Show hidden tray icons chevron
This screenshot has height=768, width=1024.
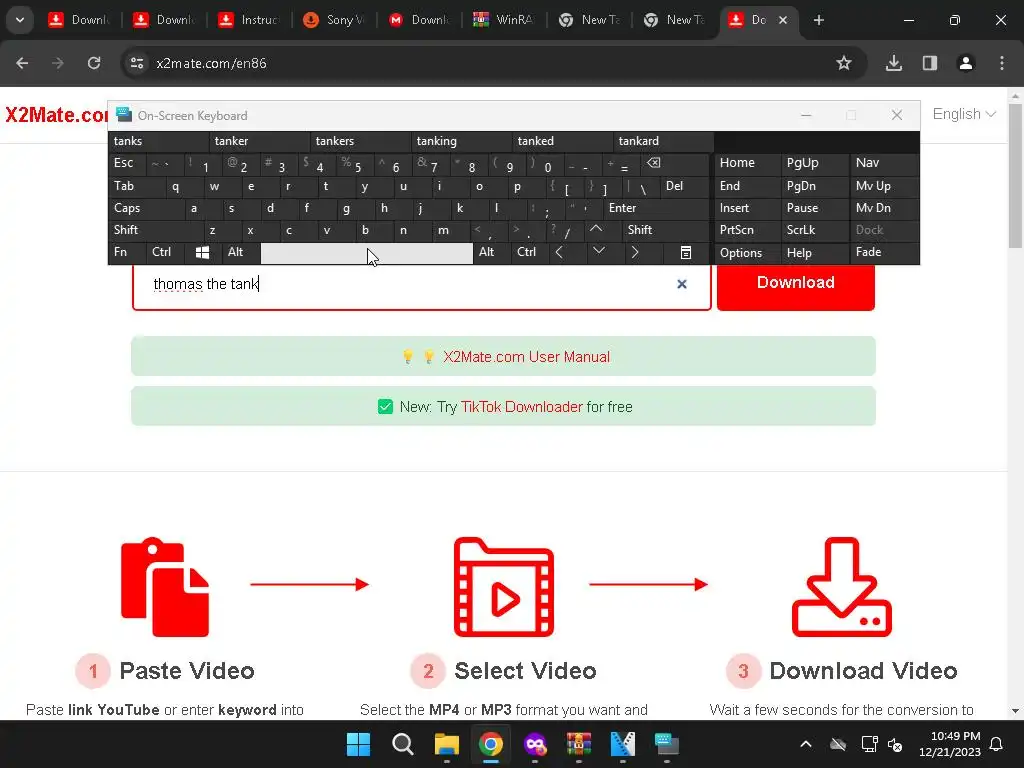pos(806,744)
